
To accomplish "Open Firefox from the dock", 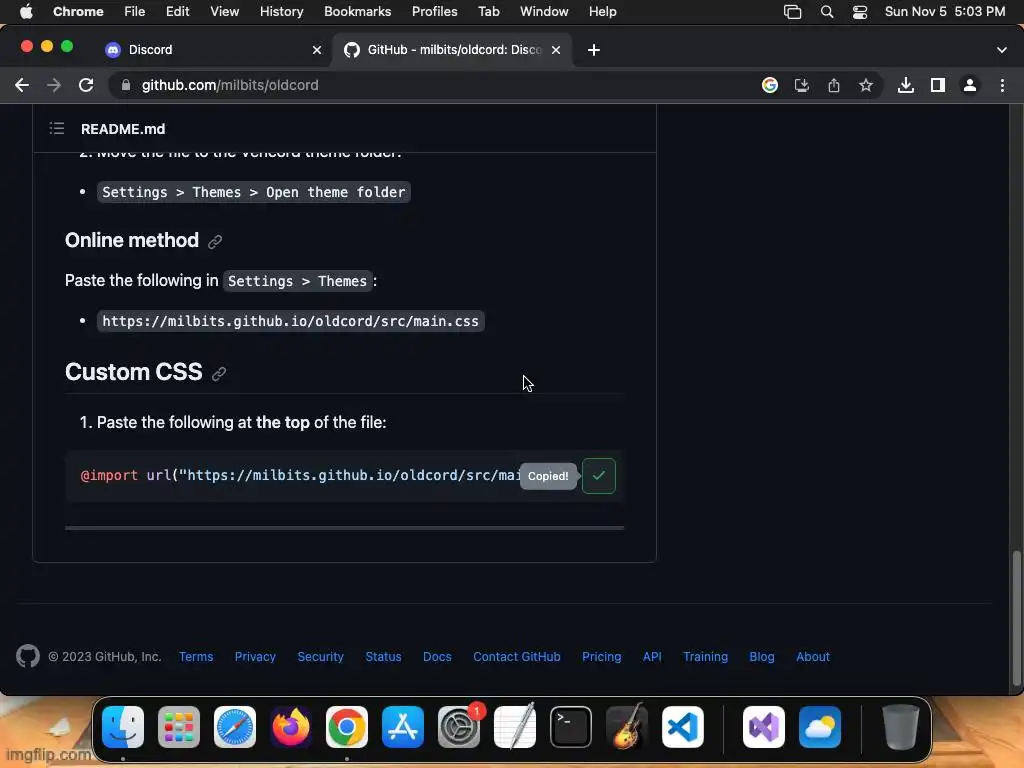I will (291, 727).
